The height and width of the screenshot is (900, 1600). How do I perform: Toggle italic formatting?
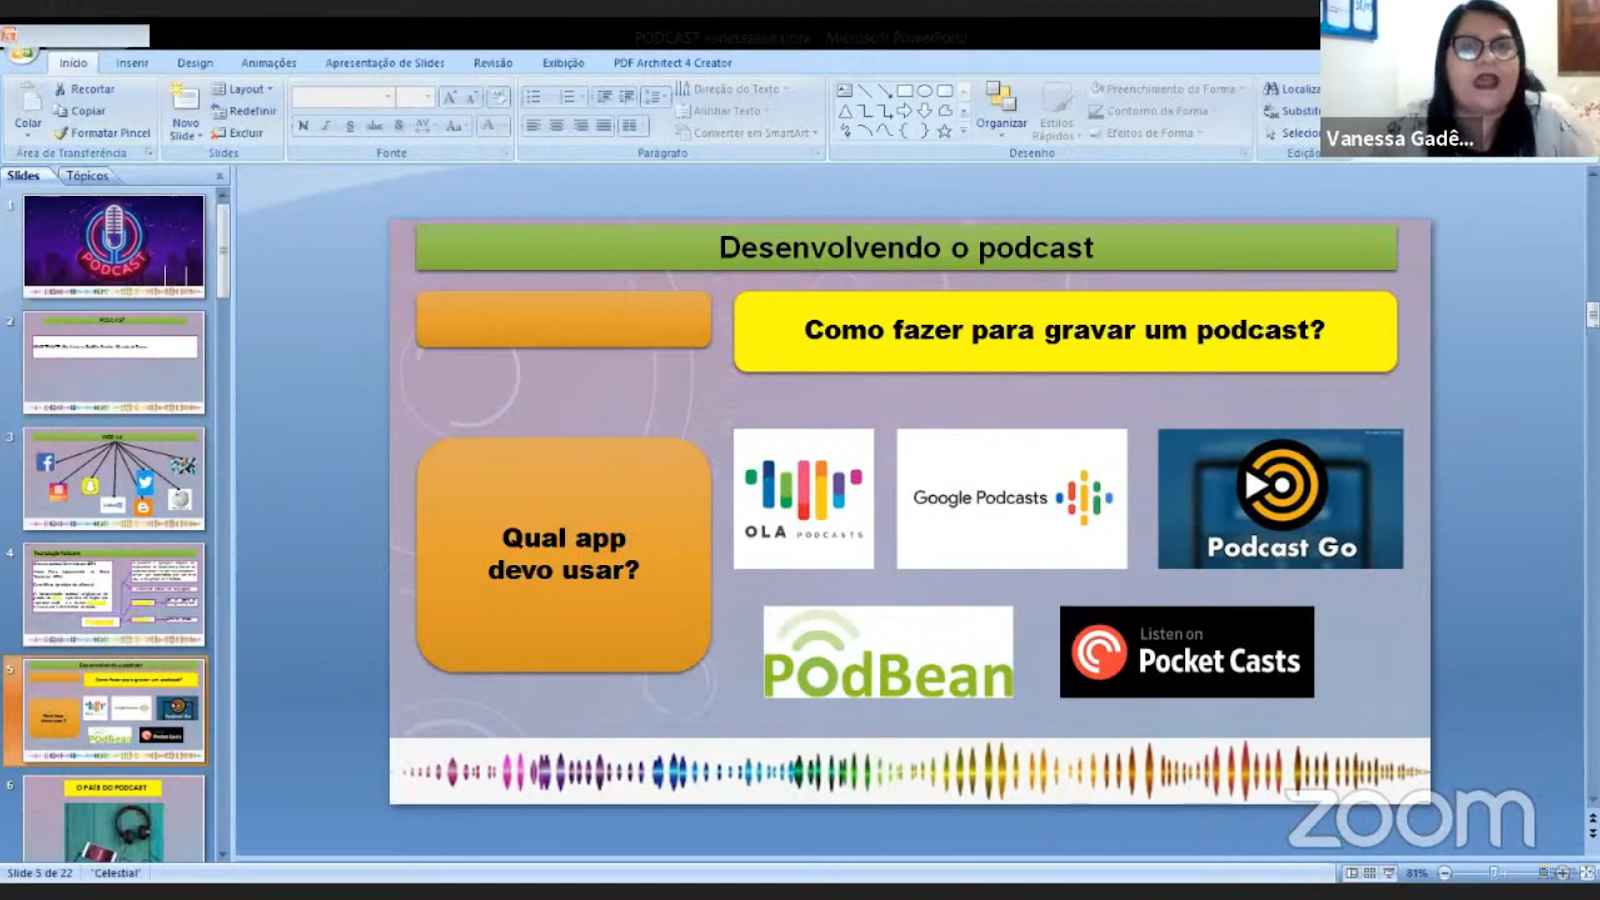pos(326,126)
